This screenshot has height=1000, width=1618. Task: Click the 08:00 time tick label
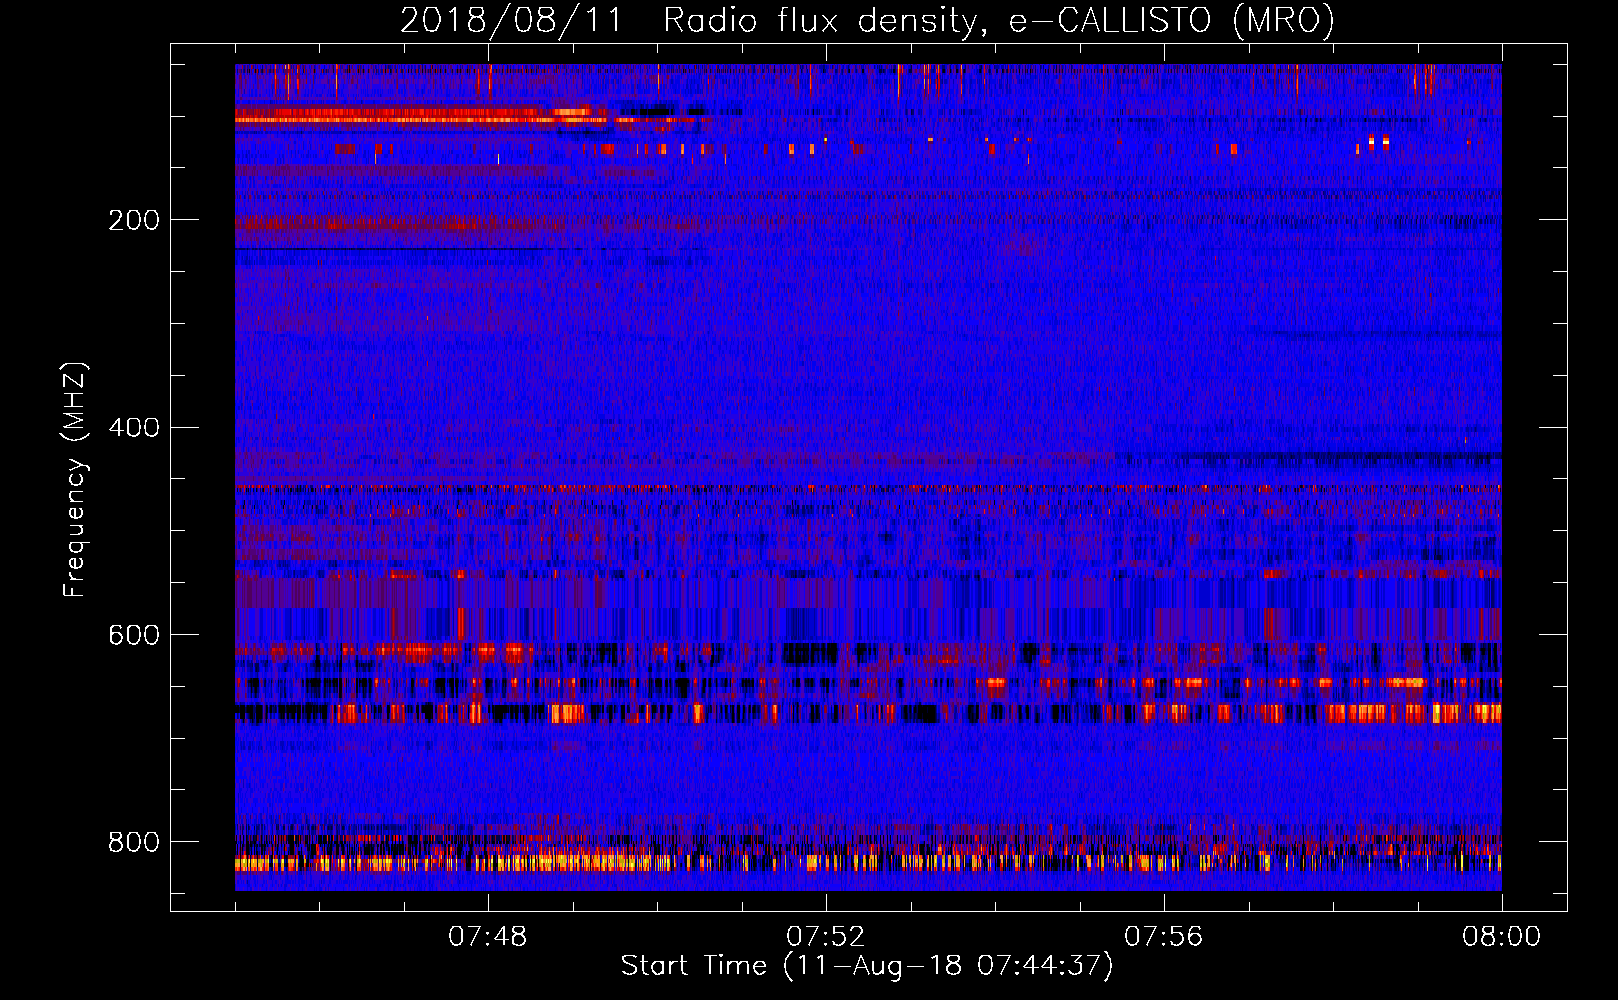coord(1501,937)
